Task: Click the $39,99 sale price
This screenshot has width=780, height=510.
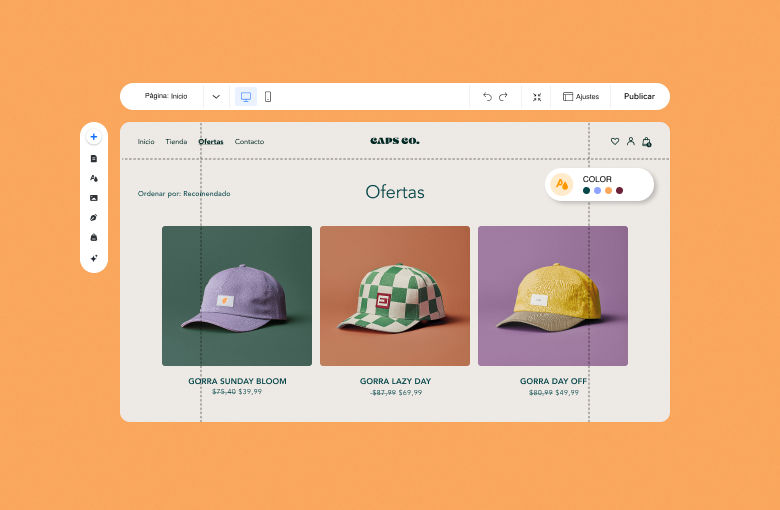Action: (250, 392)
